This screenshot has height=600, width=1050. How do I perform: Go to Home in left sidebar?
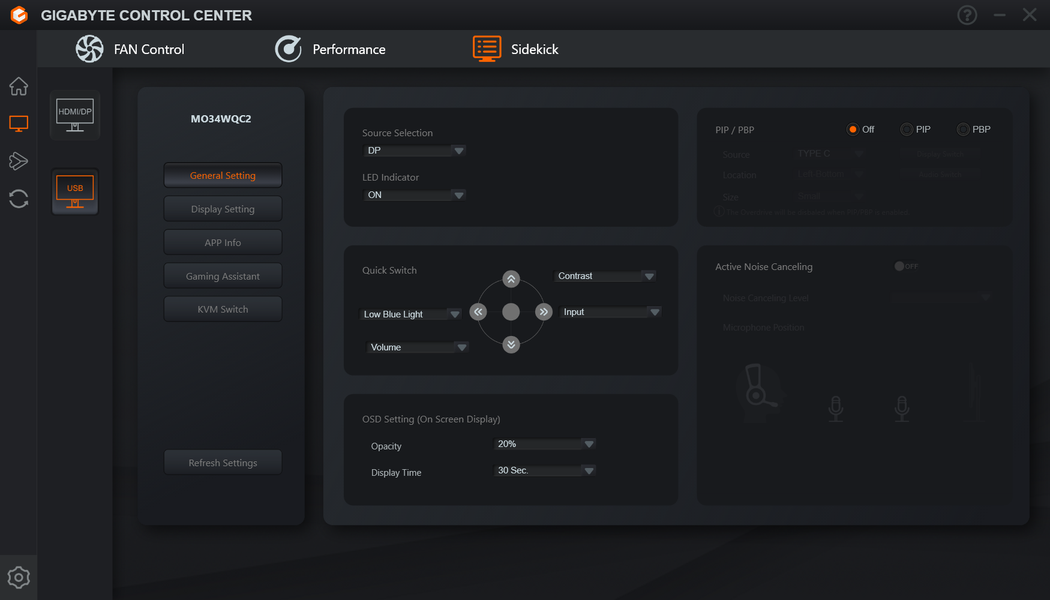coord(19,86)
